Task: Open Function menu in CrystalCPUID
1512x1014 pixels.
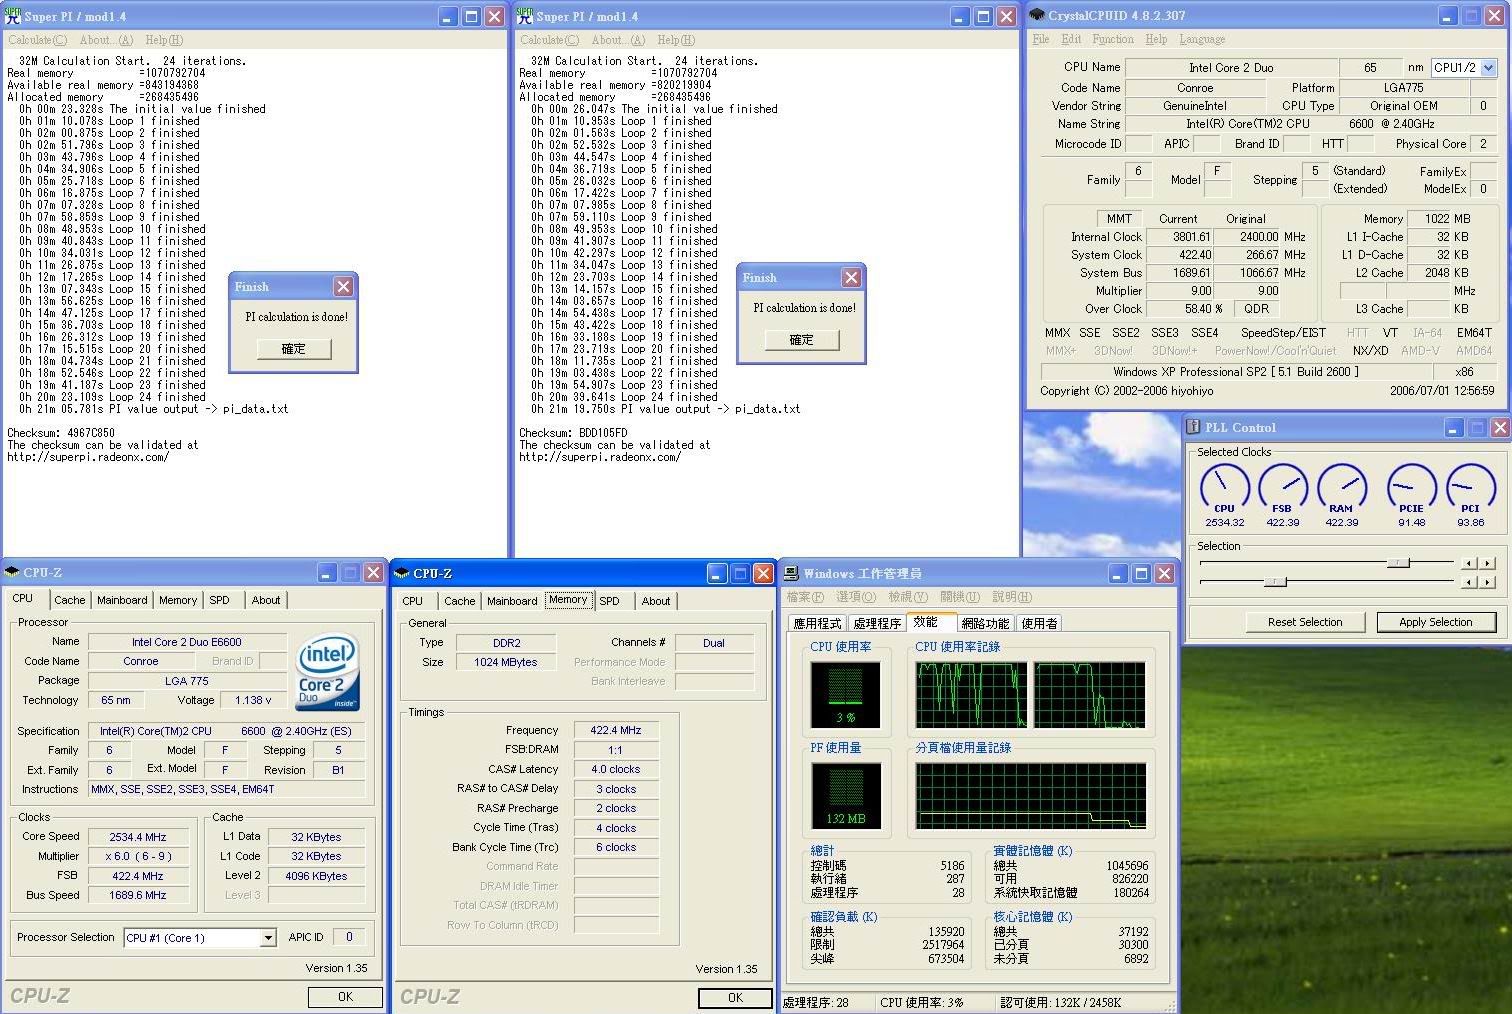Action: click(x=1113, y=39)
